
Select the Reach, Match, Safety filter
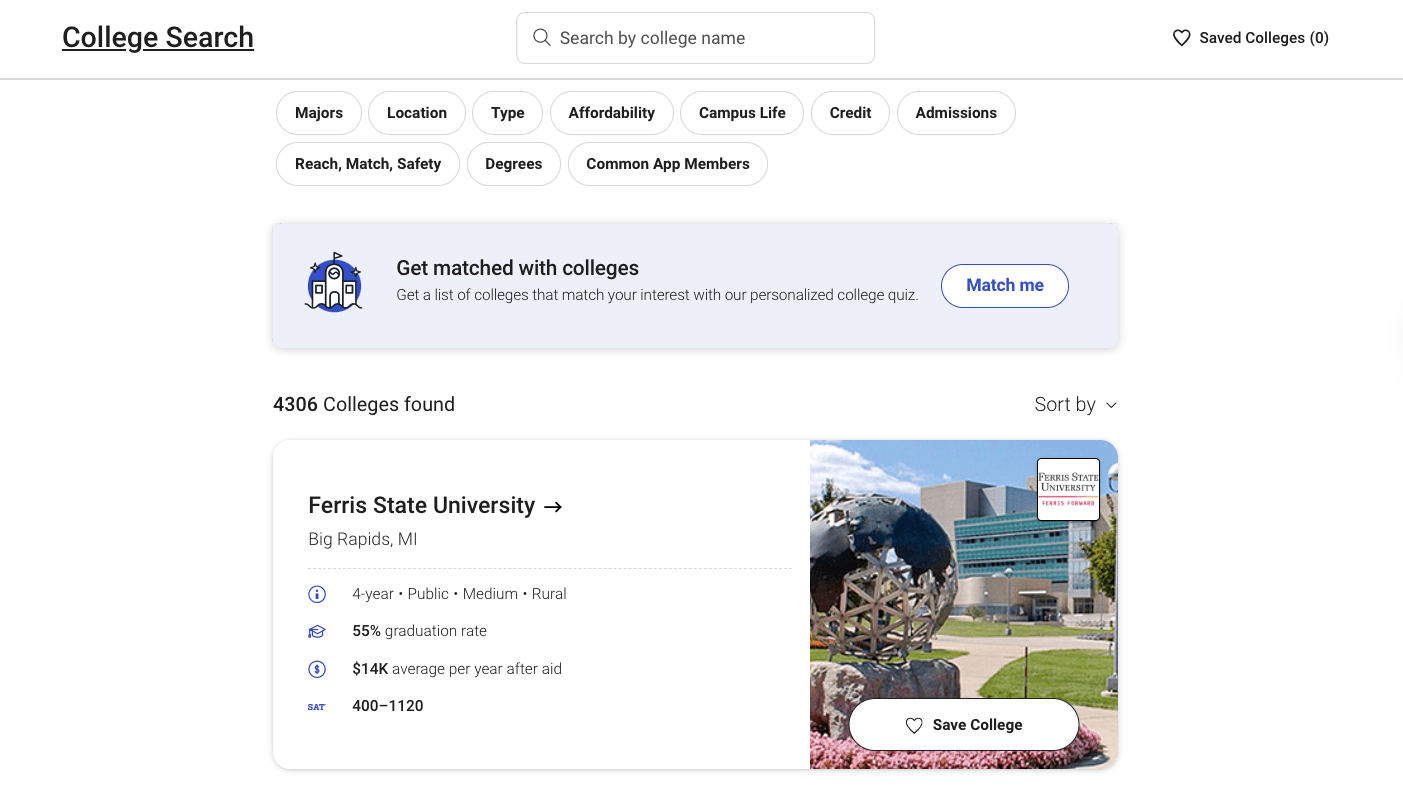367,164
